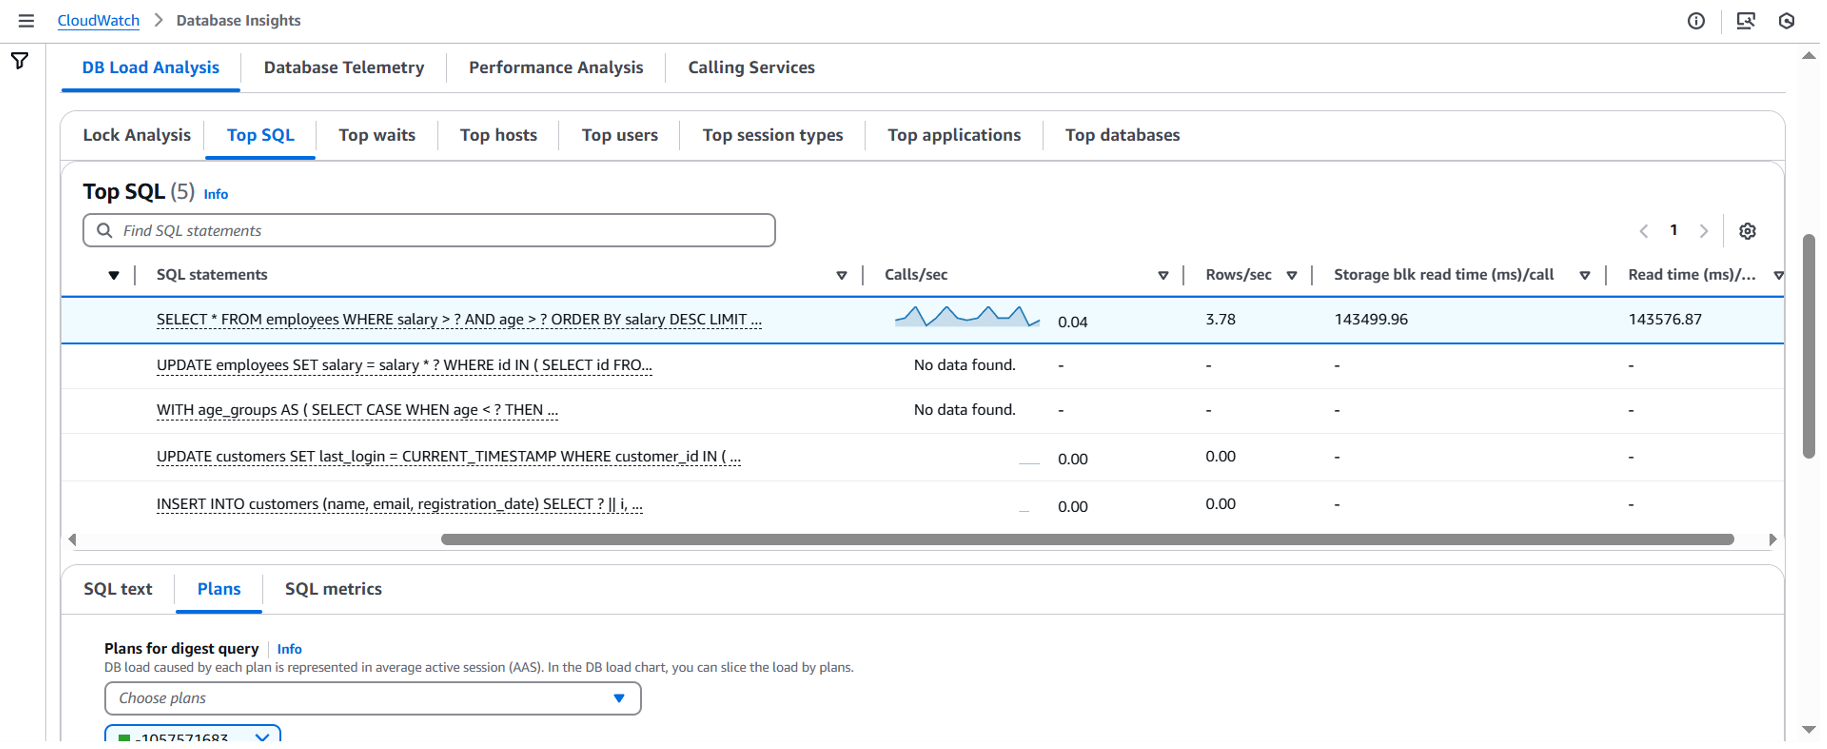1827x749 pixels.
Task: Sort by Calls/sec column arrow
Action: tap(1163, 276)
